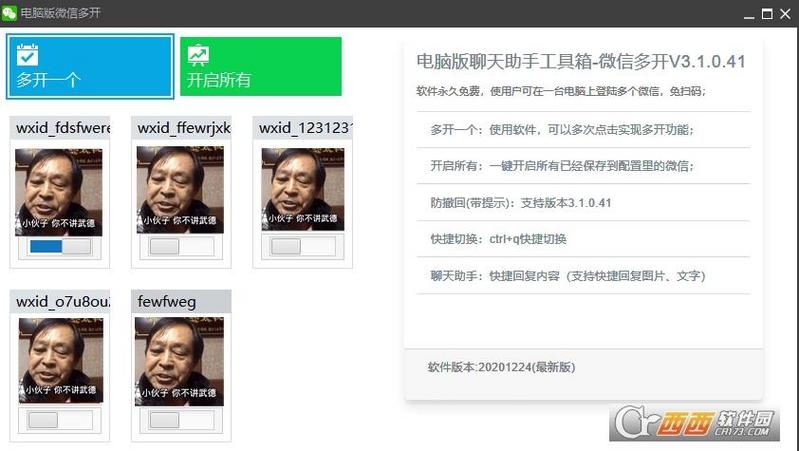Click the 电脑版微信多开 window title text
Viewport: 799px width, 451px height.
(x=60, y=13)
